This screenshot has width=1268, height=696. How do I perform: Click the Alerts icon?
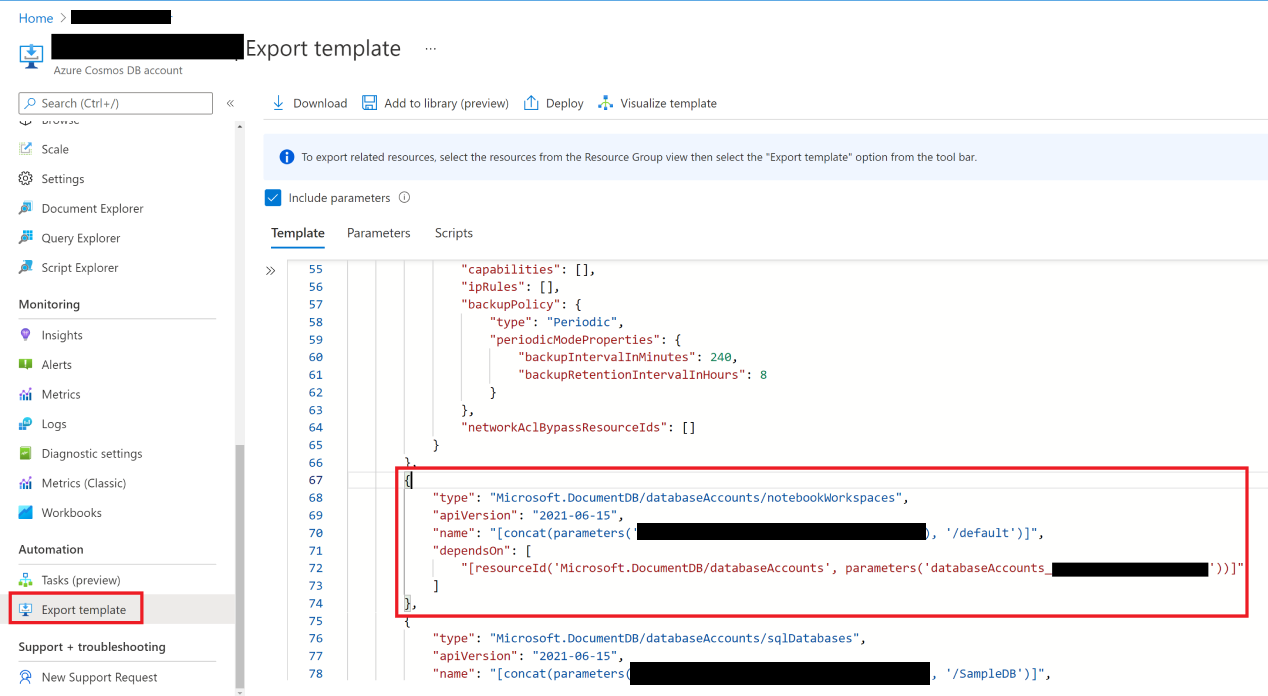26,365
